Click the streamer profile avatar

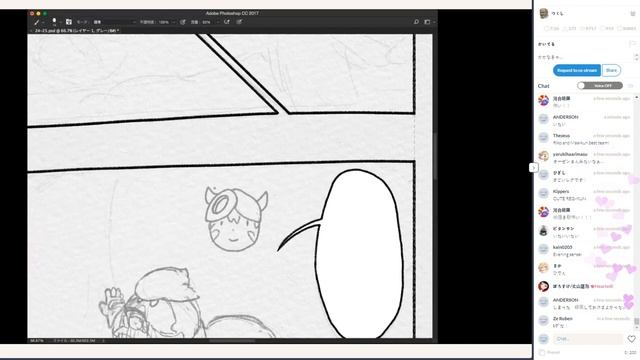tap(544, 13)
